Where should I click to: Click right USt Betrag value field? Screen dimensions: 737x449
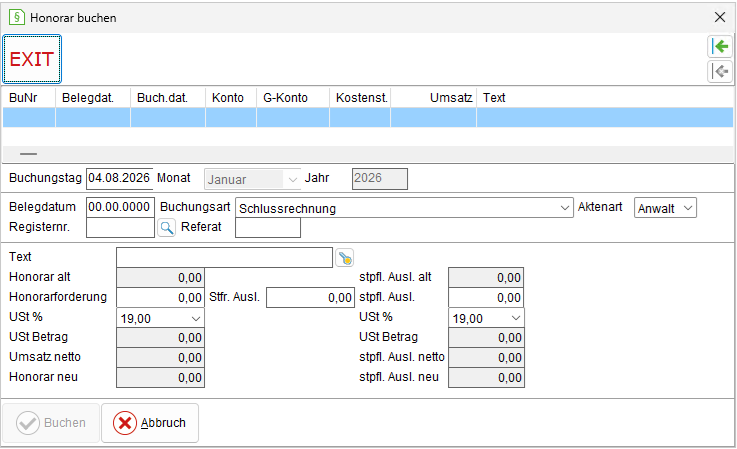[x=486, y=338]
